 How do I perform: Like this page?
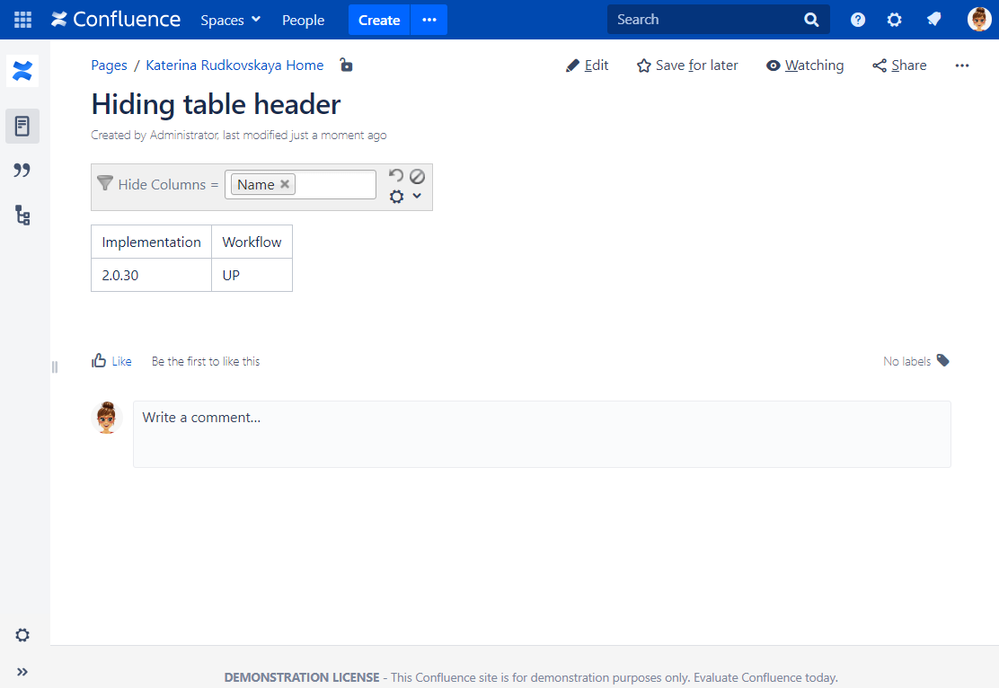click(x=111, y=361)
